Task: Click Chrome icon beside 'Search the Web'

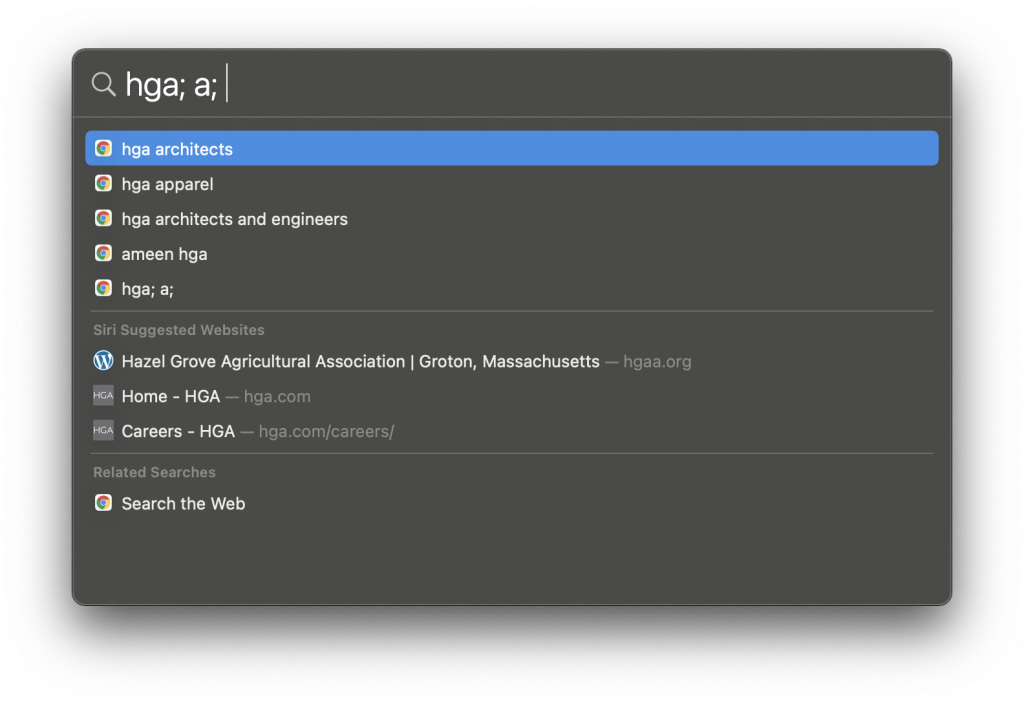Action: (x=103, y=503)
